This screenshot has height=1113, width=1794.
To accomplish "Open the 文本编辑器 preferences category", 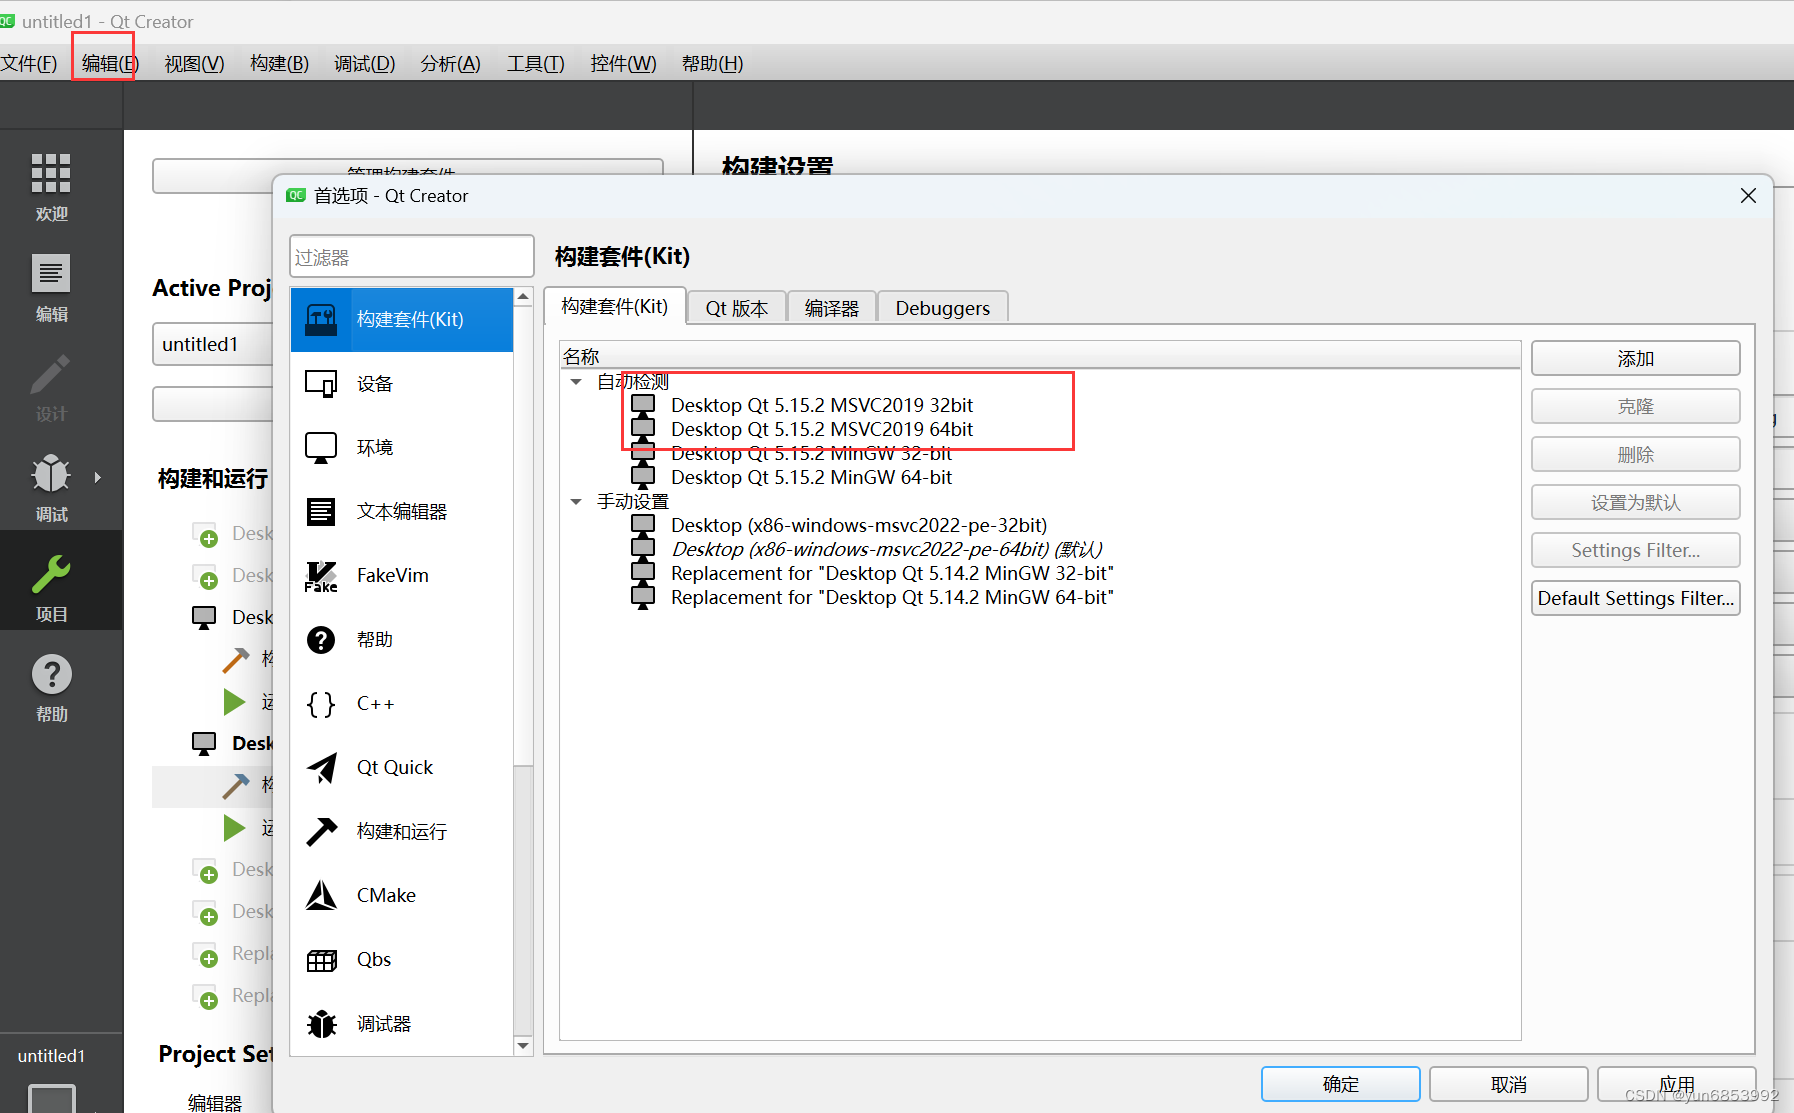I will 402,512.
